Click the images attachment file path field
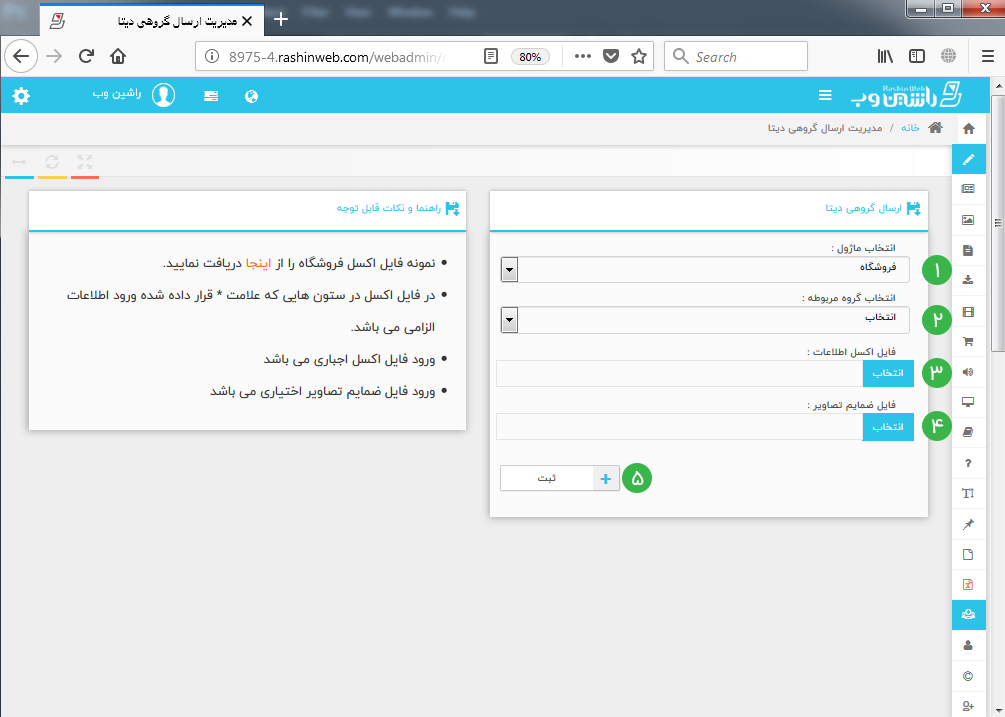The image size is (1005, 717). point(679,427)
